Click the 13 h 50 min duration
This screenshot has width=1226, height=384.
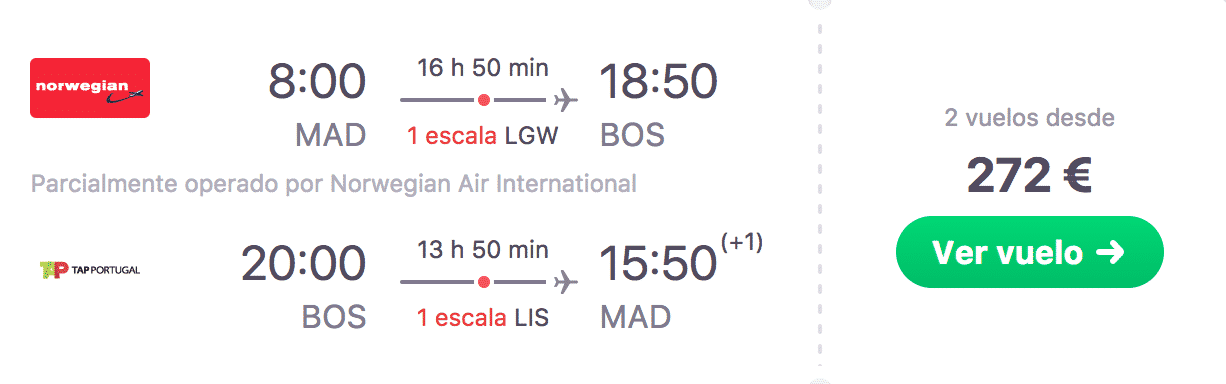click(483, 250)
